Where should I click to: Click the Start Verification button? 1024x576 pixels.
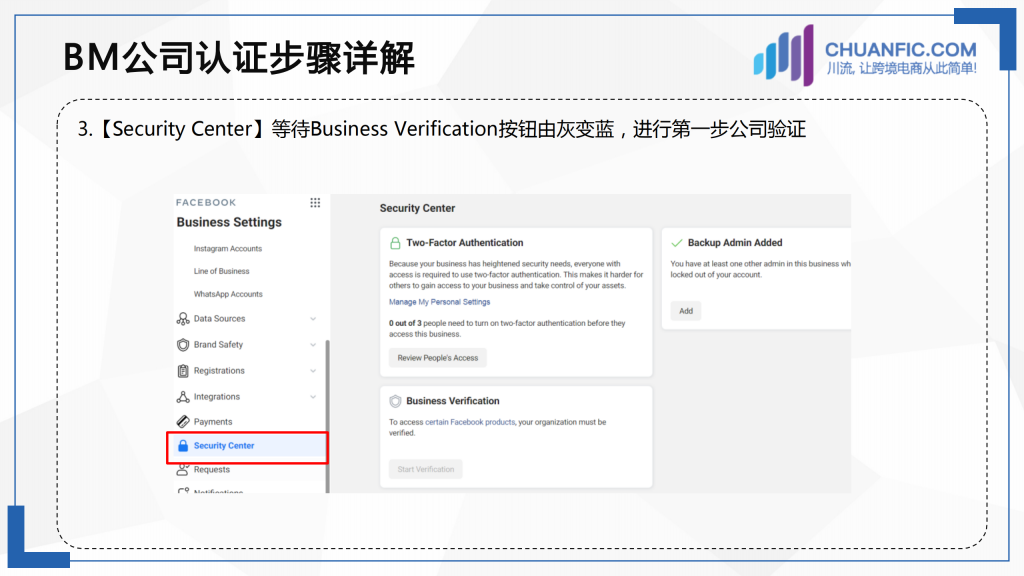[426, 469]
